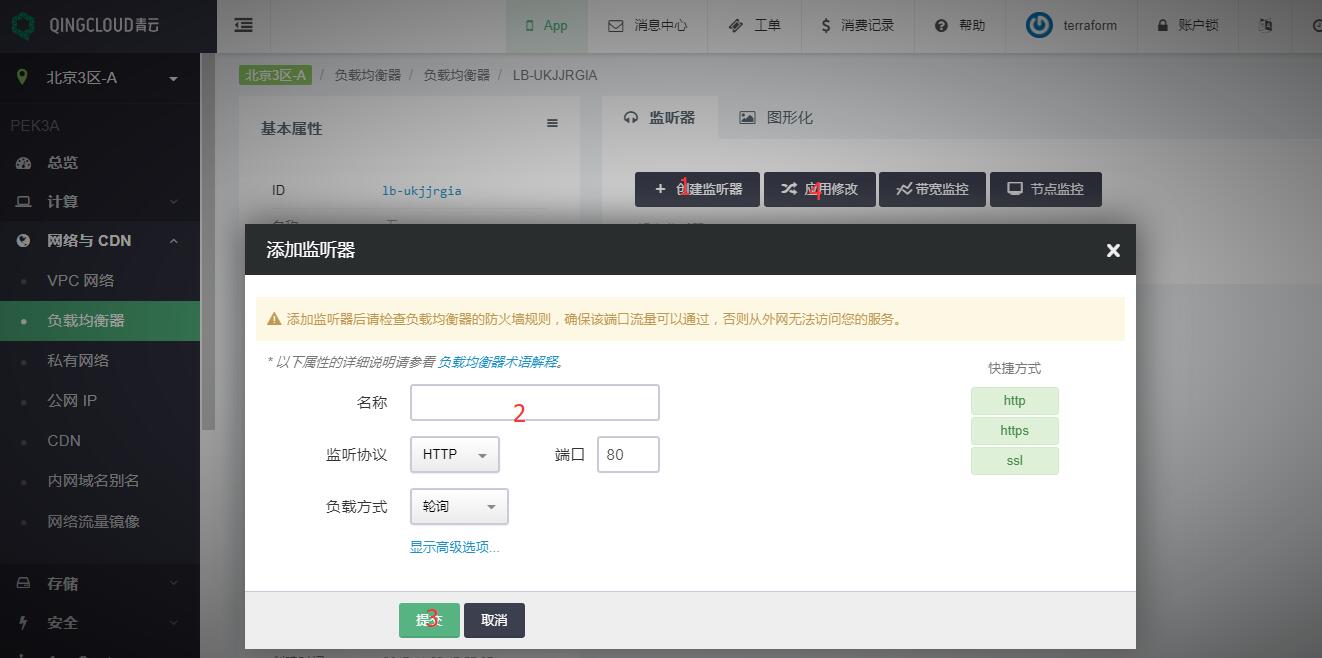Show advanced options via 显示高级选项
Viewport: 1322px width, 658px height.
pyautogui.click(x=454, y=547)
